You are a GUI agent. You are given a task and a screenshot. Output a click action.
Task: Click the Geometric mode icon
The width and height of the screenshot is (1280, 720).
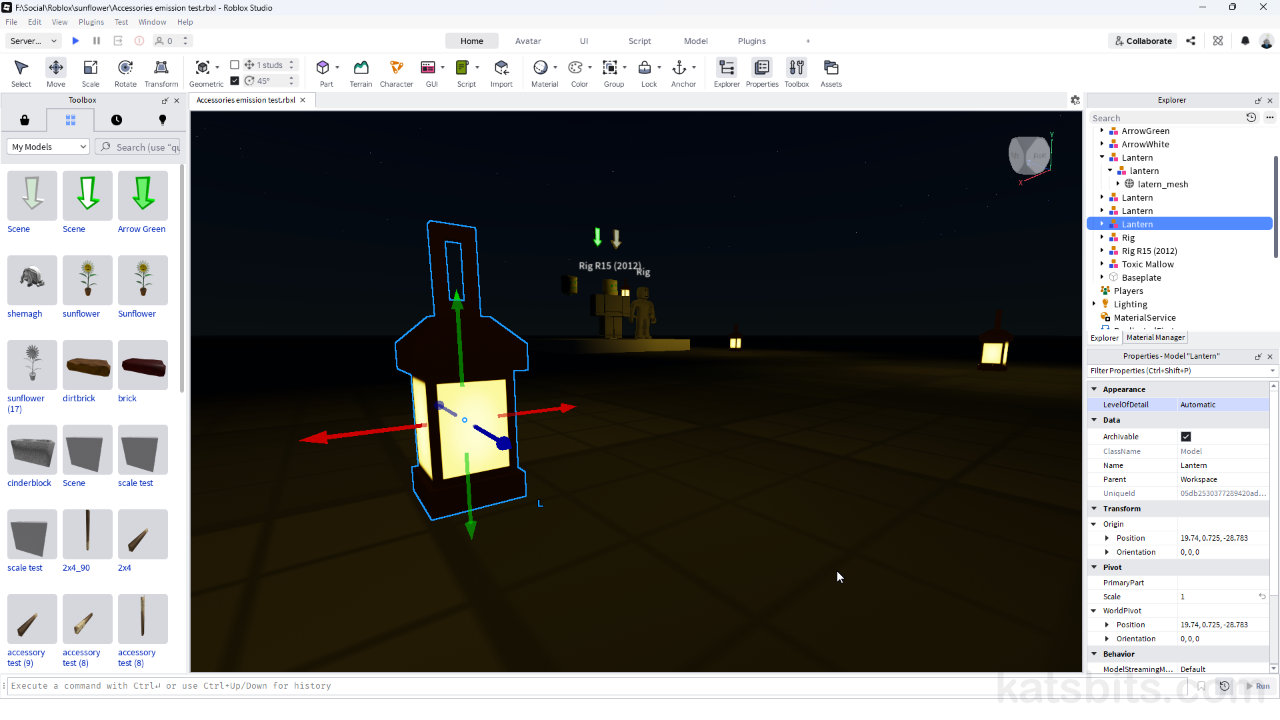coord(203,68)
